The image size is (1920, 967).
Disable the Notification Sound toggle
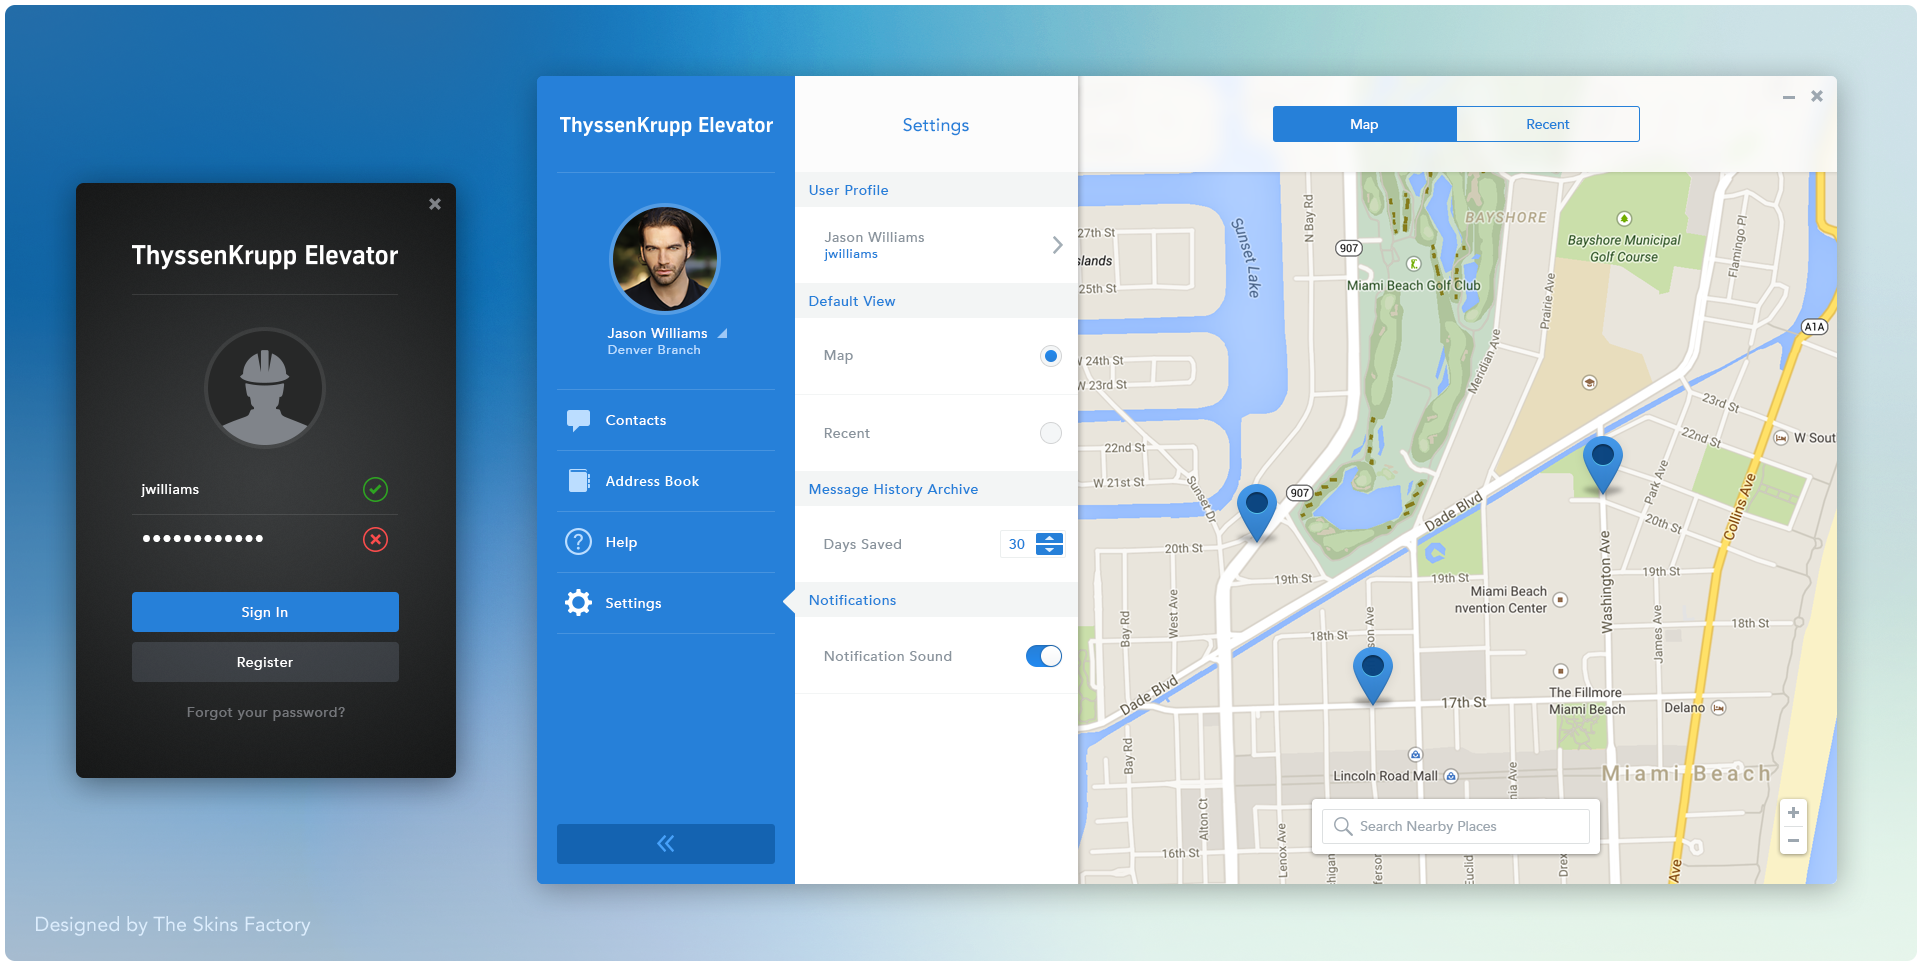[1043, 656]
